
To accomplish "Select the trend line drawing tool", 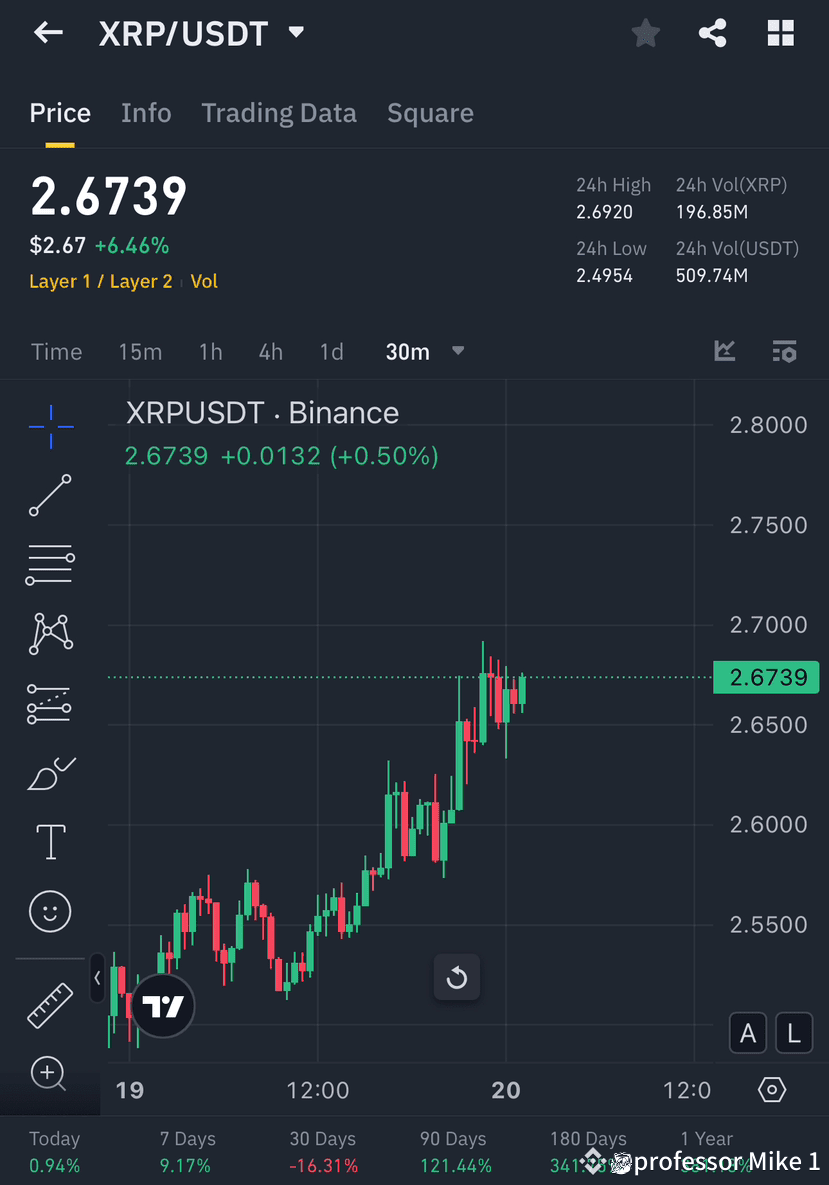I will point(50,495).
